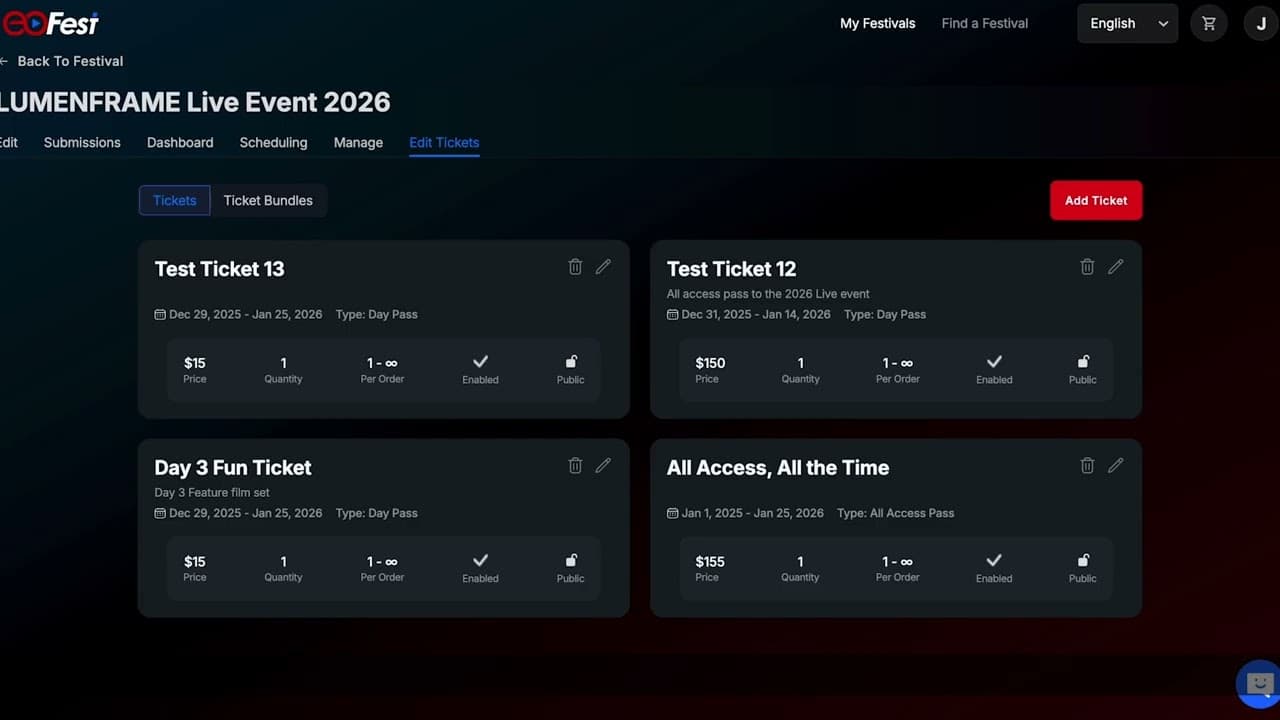Open the Scheduling tab
This screenshot has height=720, width=1280.
(x=273, y=142)
